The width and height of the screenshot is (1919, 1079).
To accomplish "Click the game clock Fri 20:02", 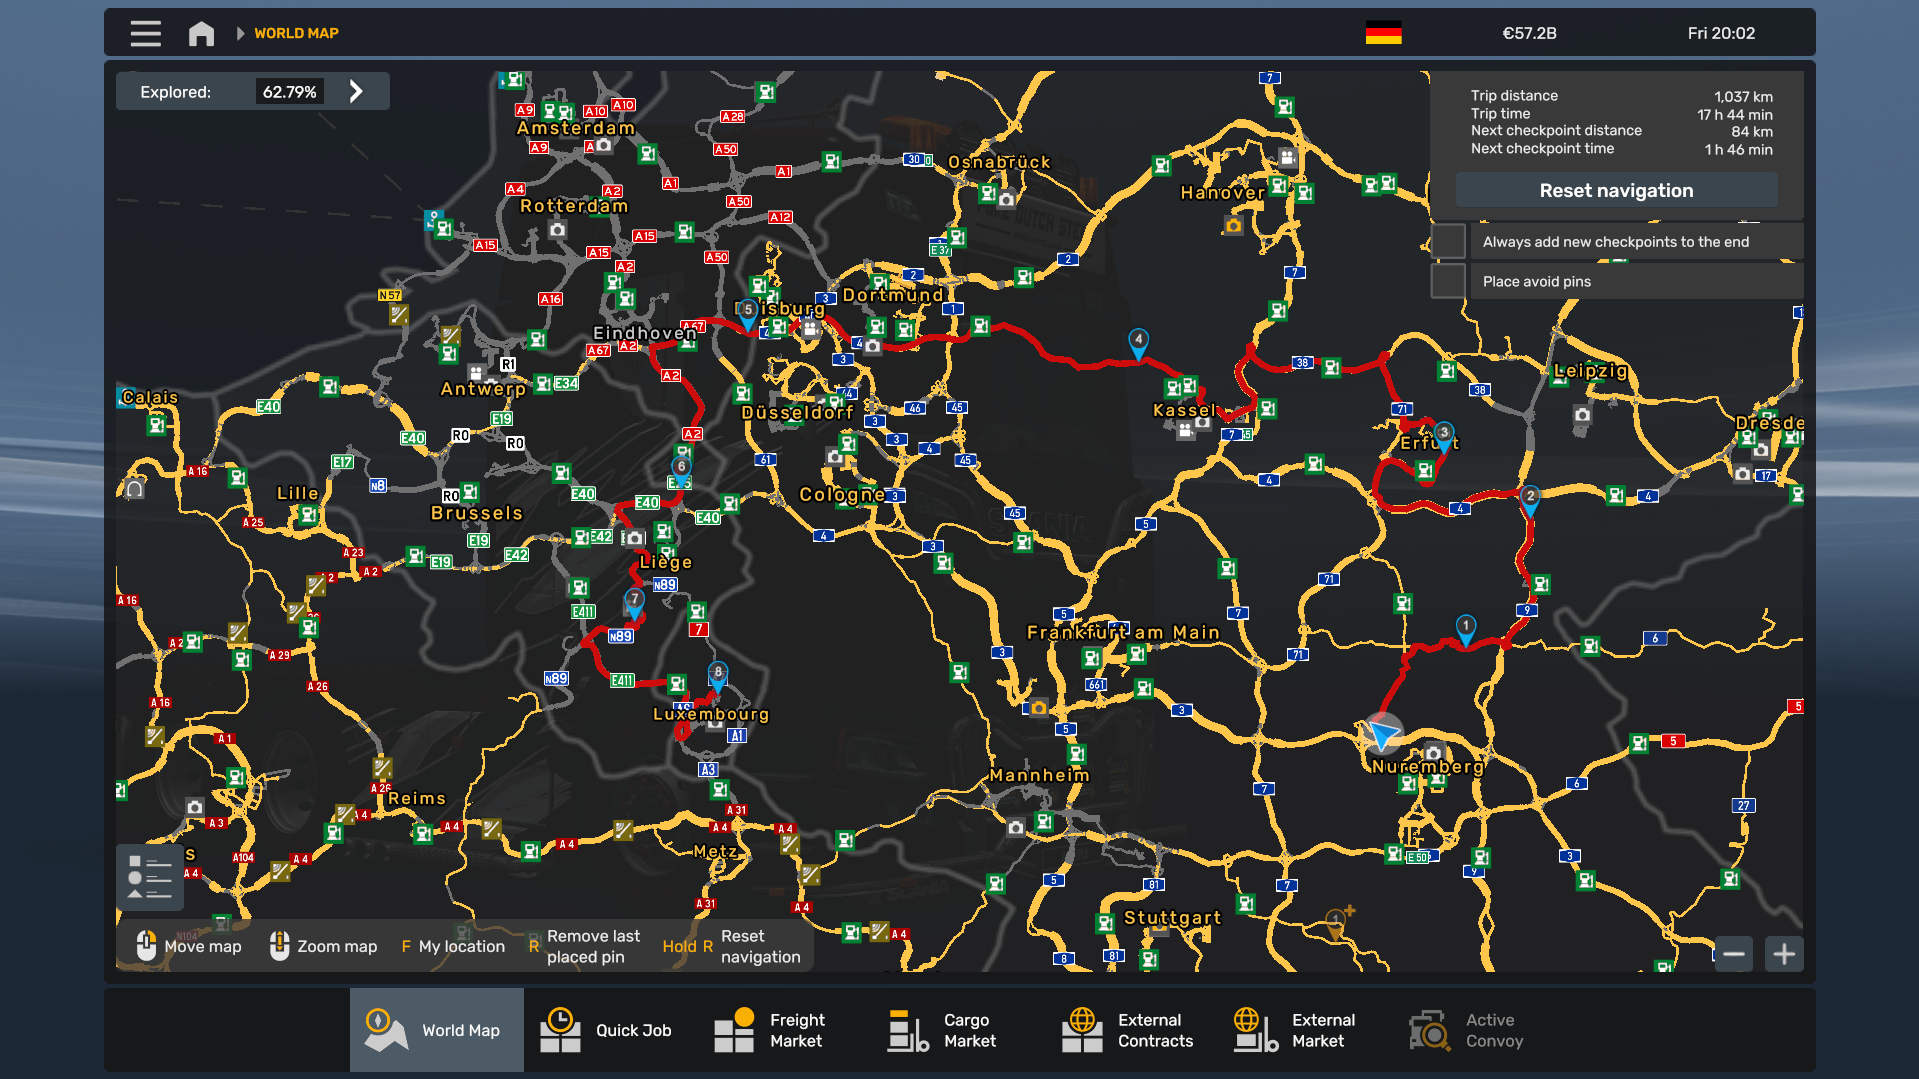I will 1721,33.
